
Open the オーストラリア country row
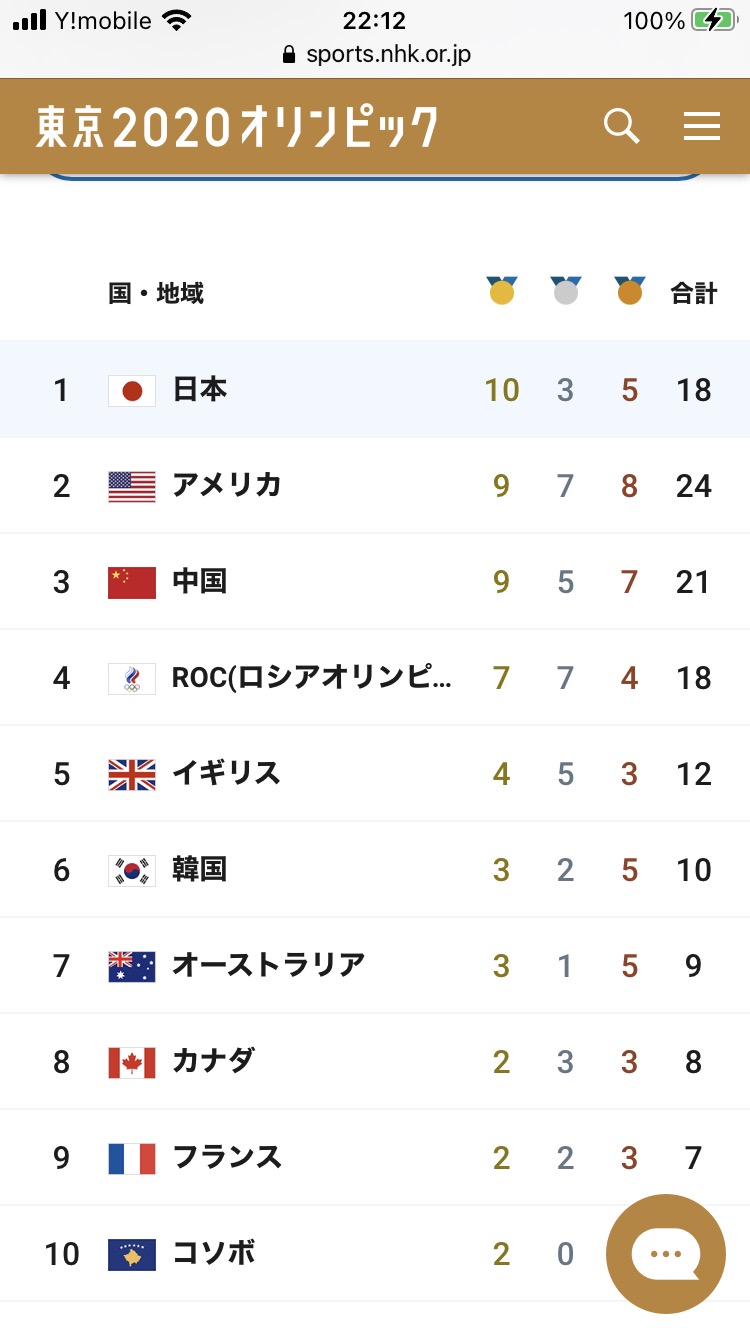coord(375,965)
